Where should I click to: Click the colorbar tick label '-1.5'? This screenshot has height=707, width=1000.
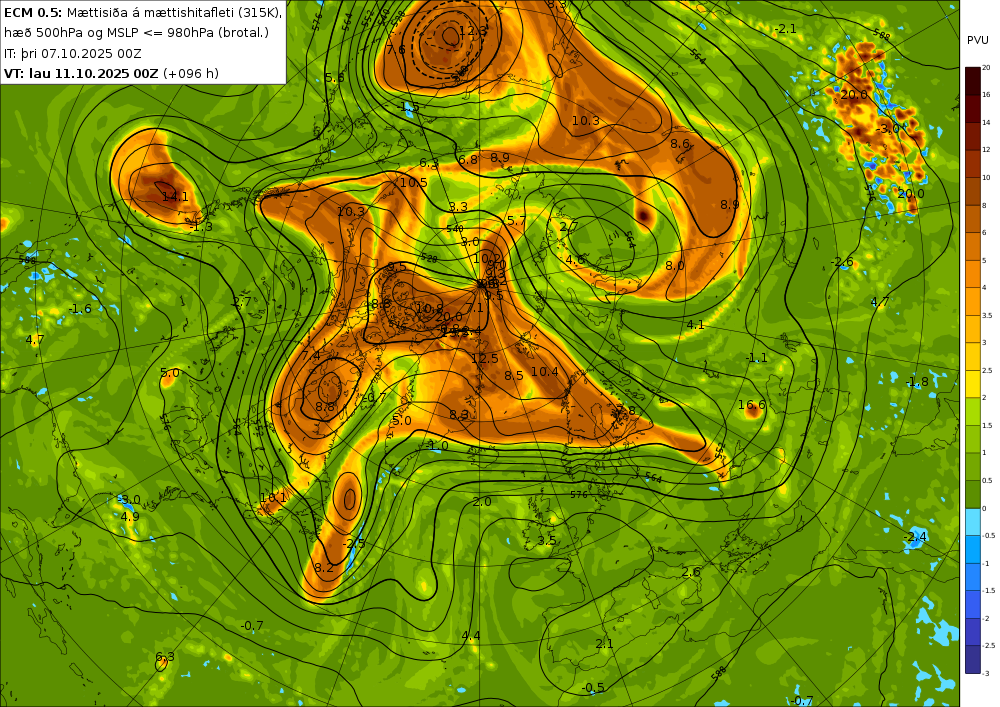pyautogui.click(x=988, y=591)
